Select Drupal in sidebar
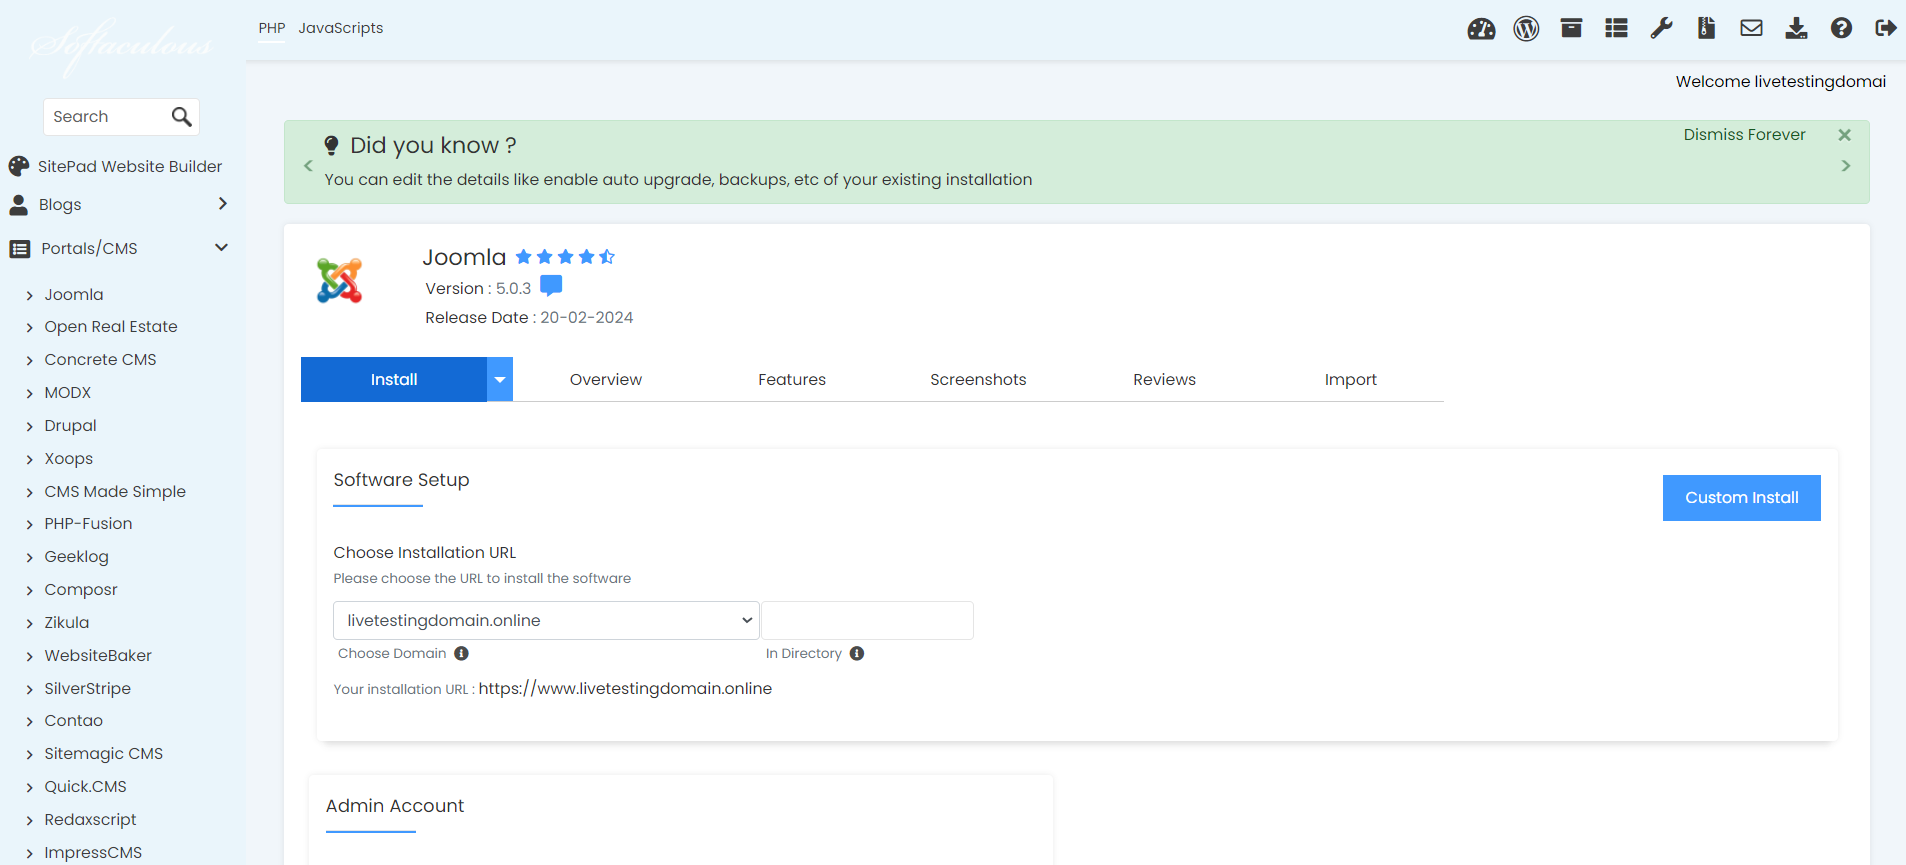 [70, 426]
